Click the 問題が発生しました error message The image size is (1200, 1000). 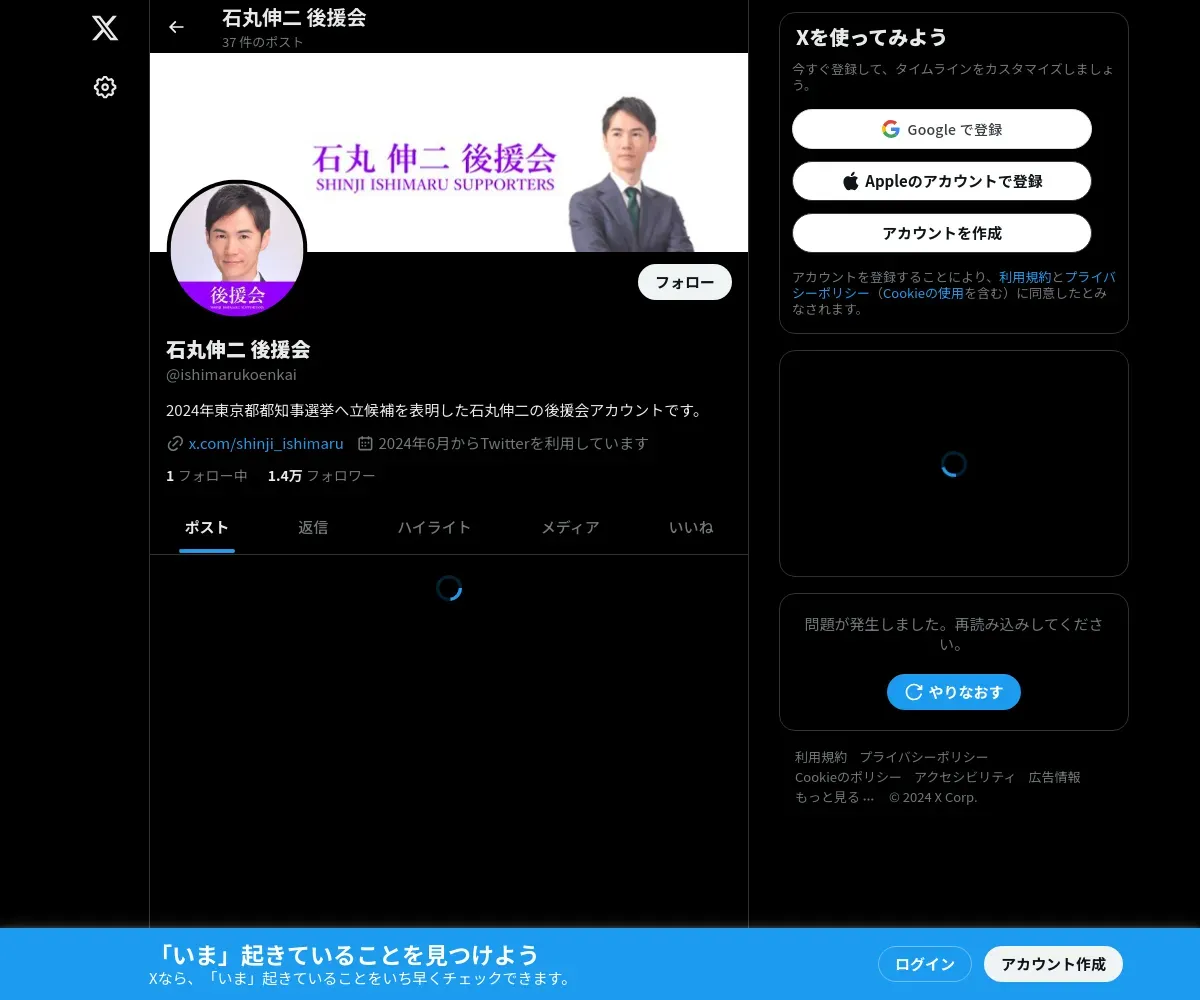[954, 634]
